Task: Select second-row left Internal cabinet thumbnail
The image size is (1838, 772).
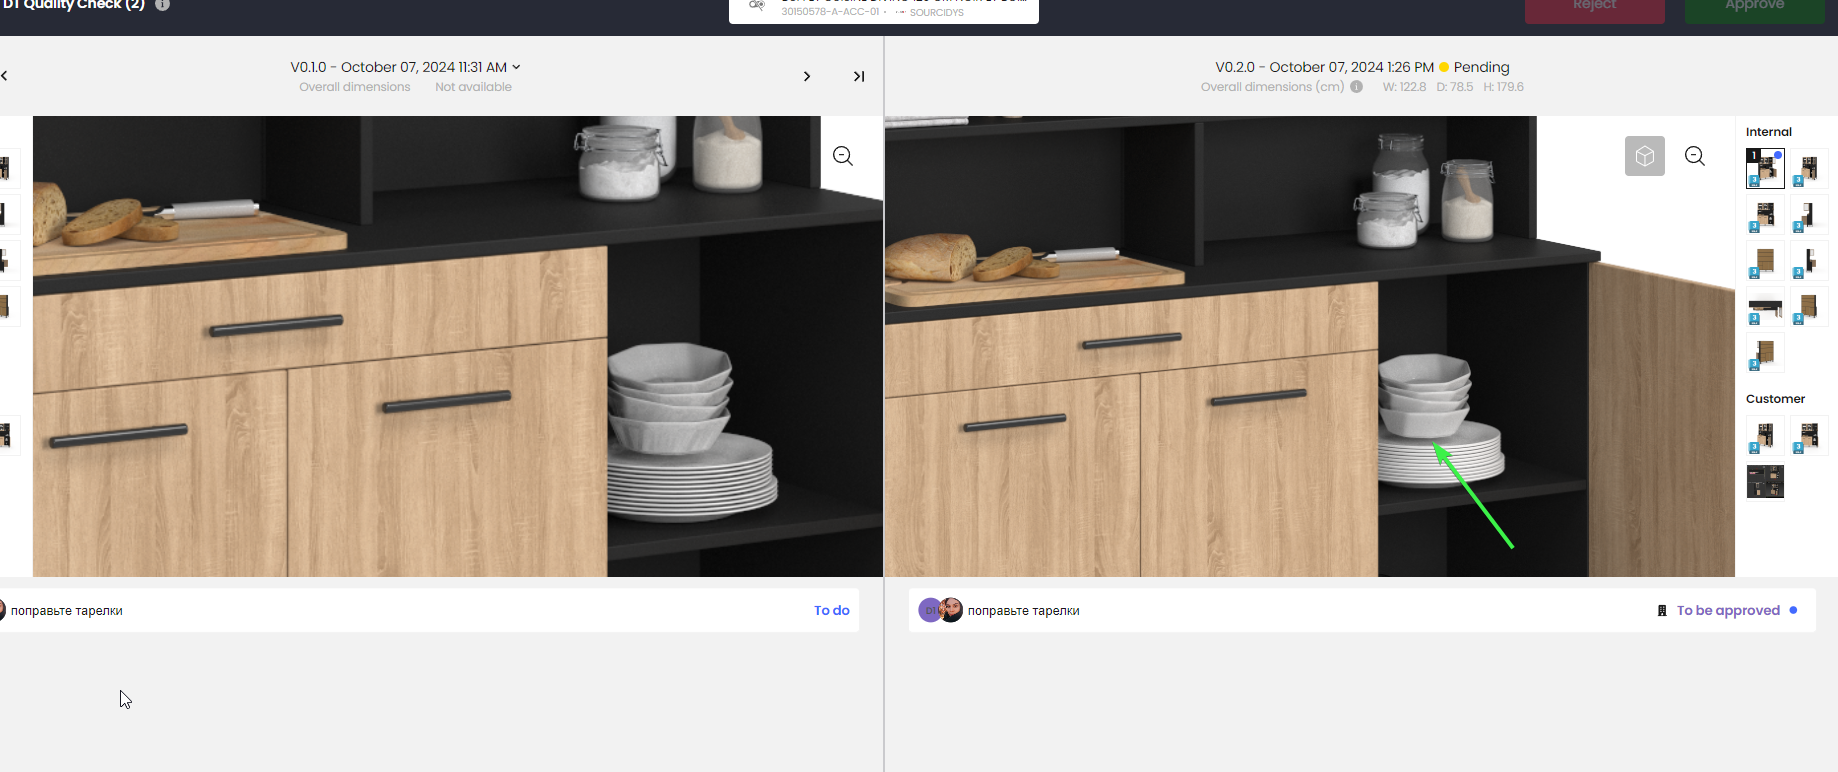Action: pos(1765,214)
